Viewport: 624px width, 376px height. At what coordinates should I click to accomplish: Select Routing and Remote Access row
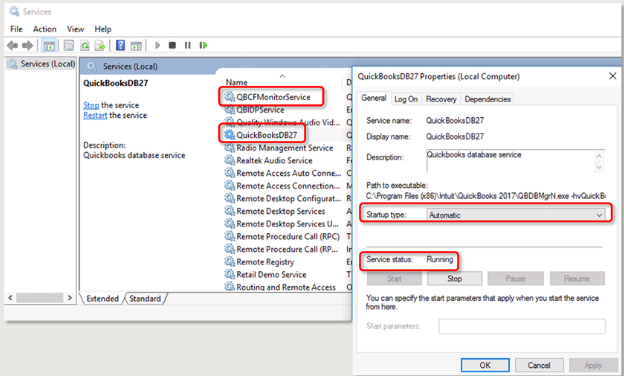tap(282, 287)
